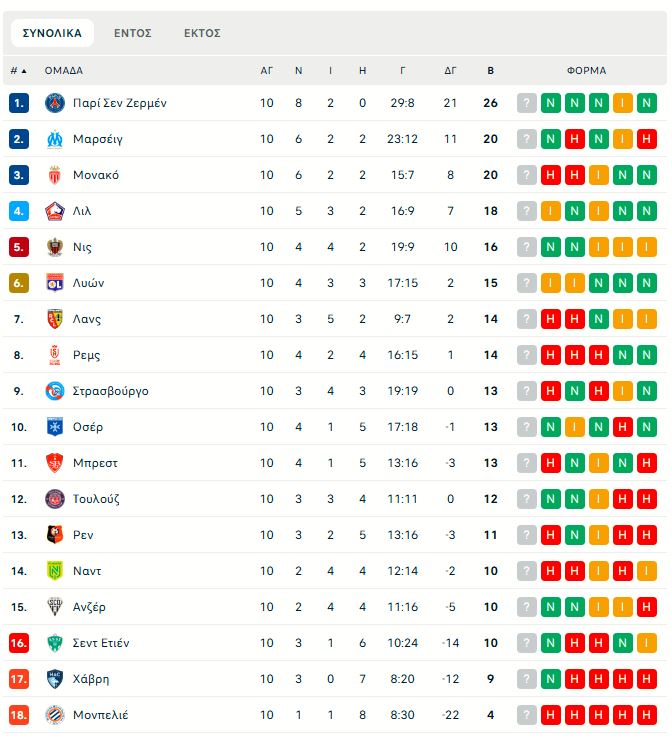Click the Montpellier team logo

54,715
